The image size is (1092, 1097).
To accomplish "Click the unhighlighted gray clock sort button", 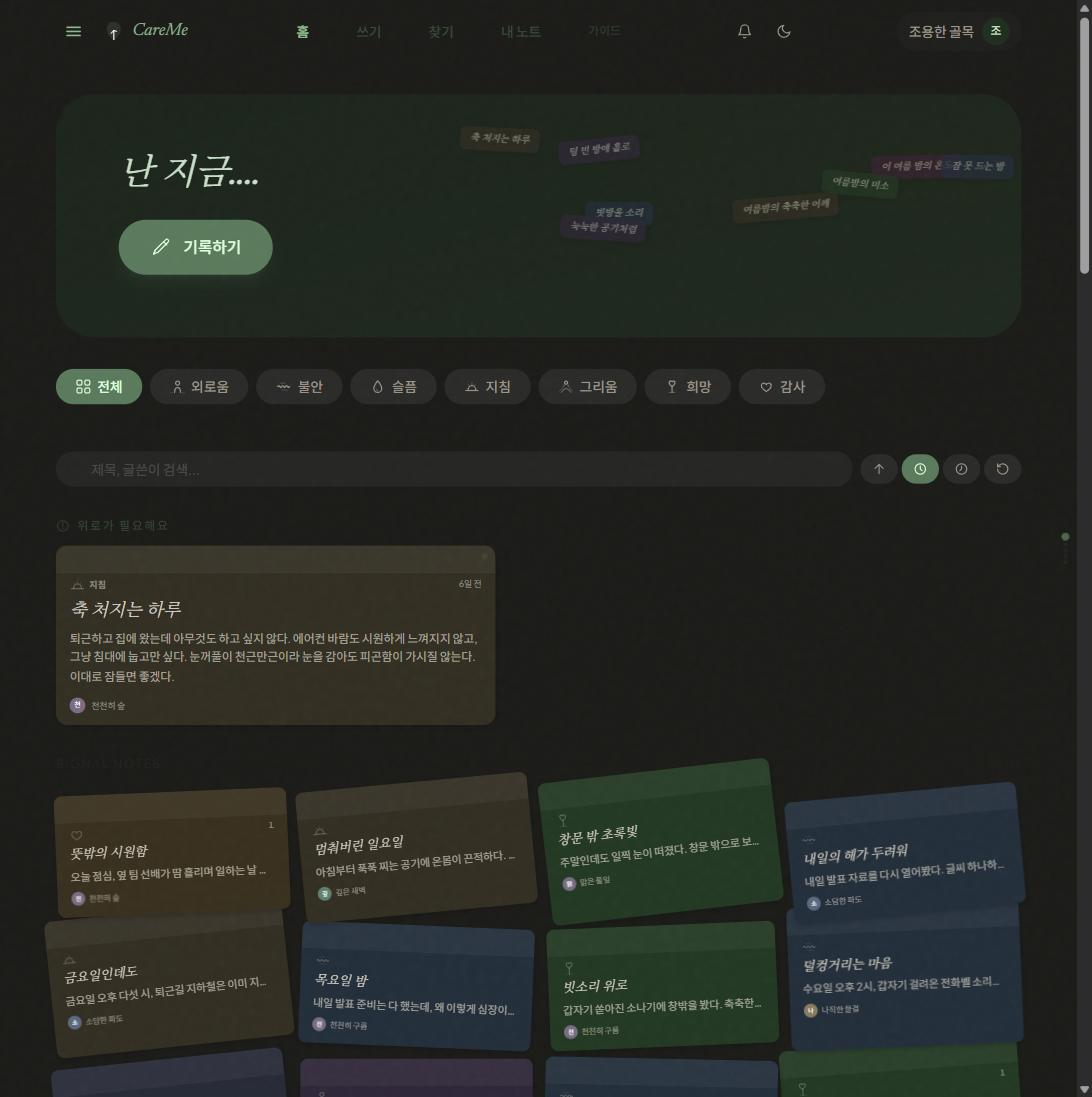I will click(x=961, y=469).
